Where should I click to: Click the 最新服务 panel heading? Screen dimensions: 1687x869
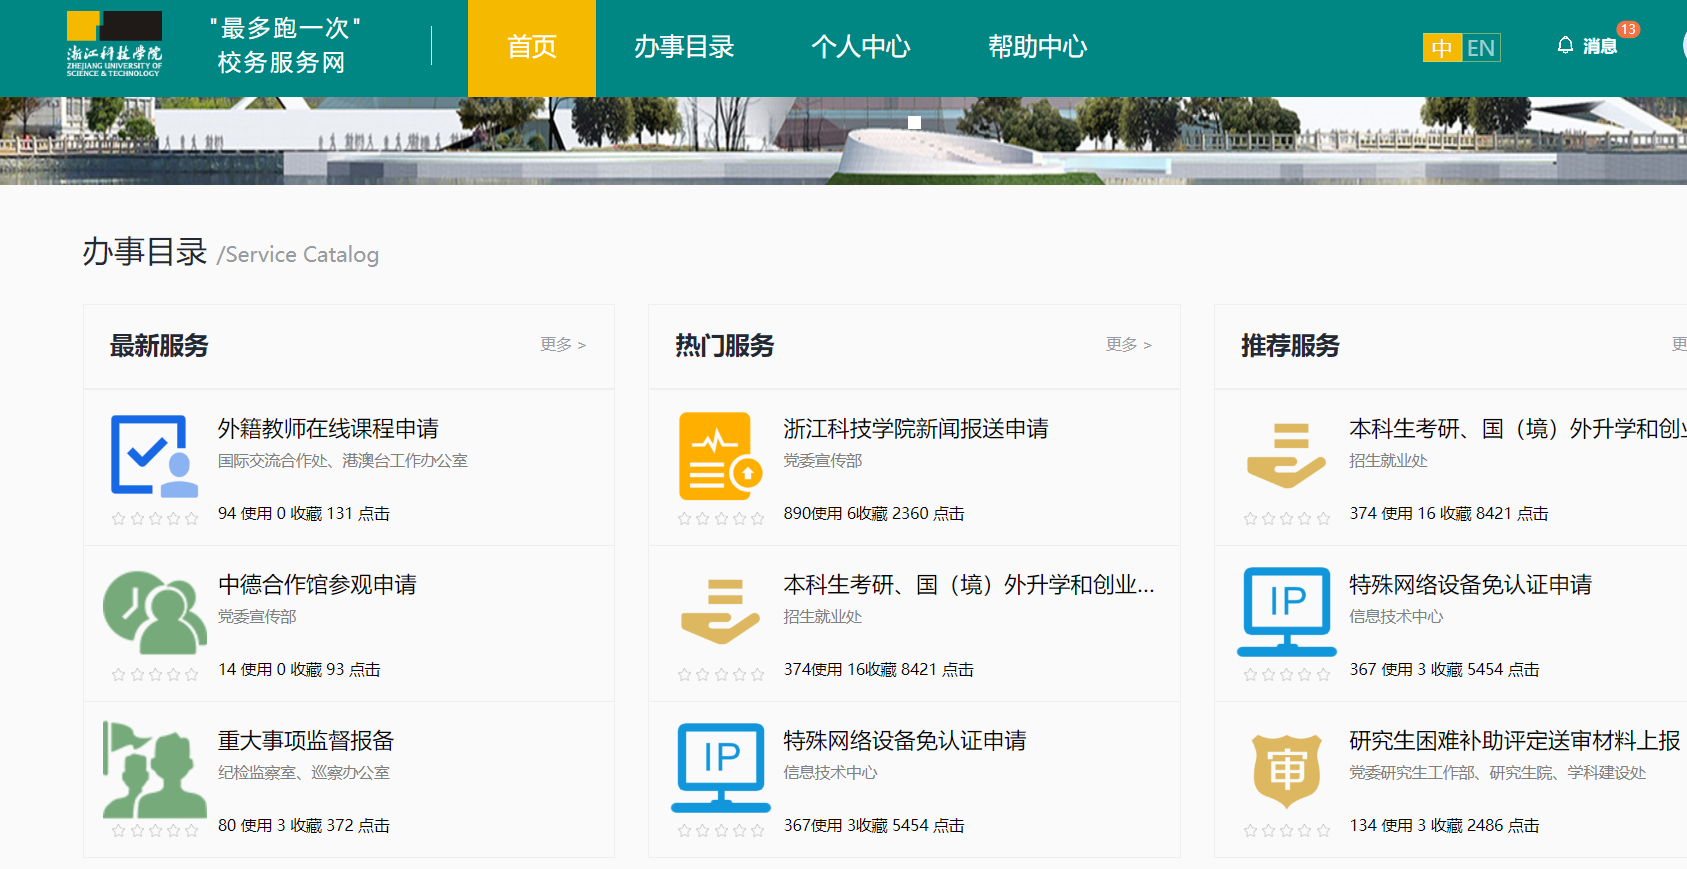click(x=159, y=346)
